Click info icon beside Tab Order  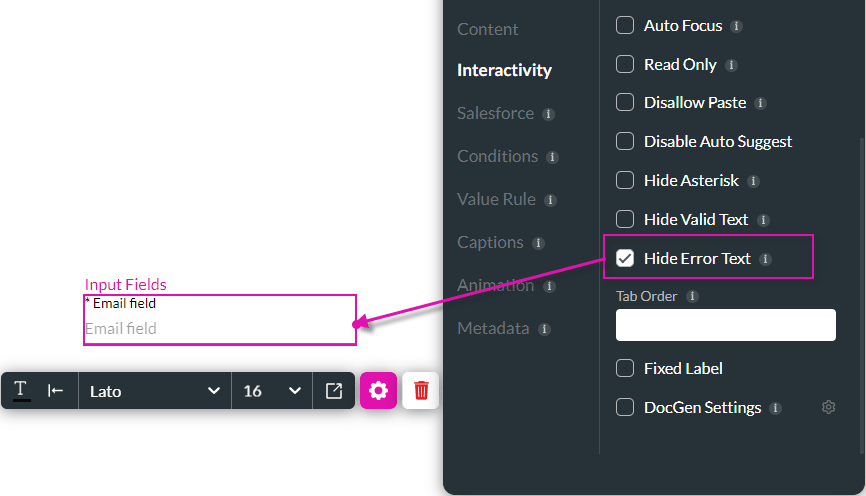tap(692, 297)
